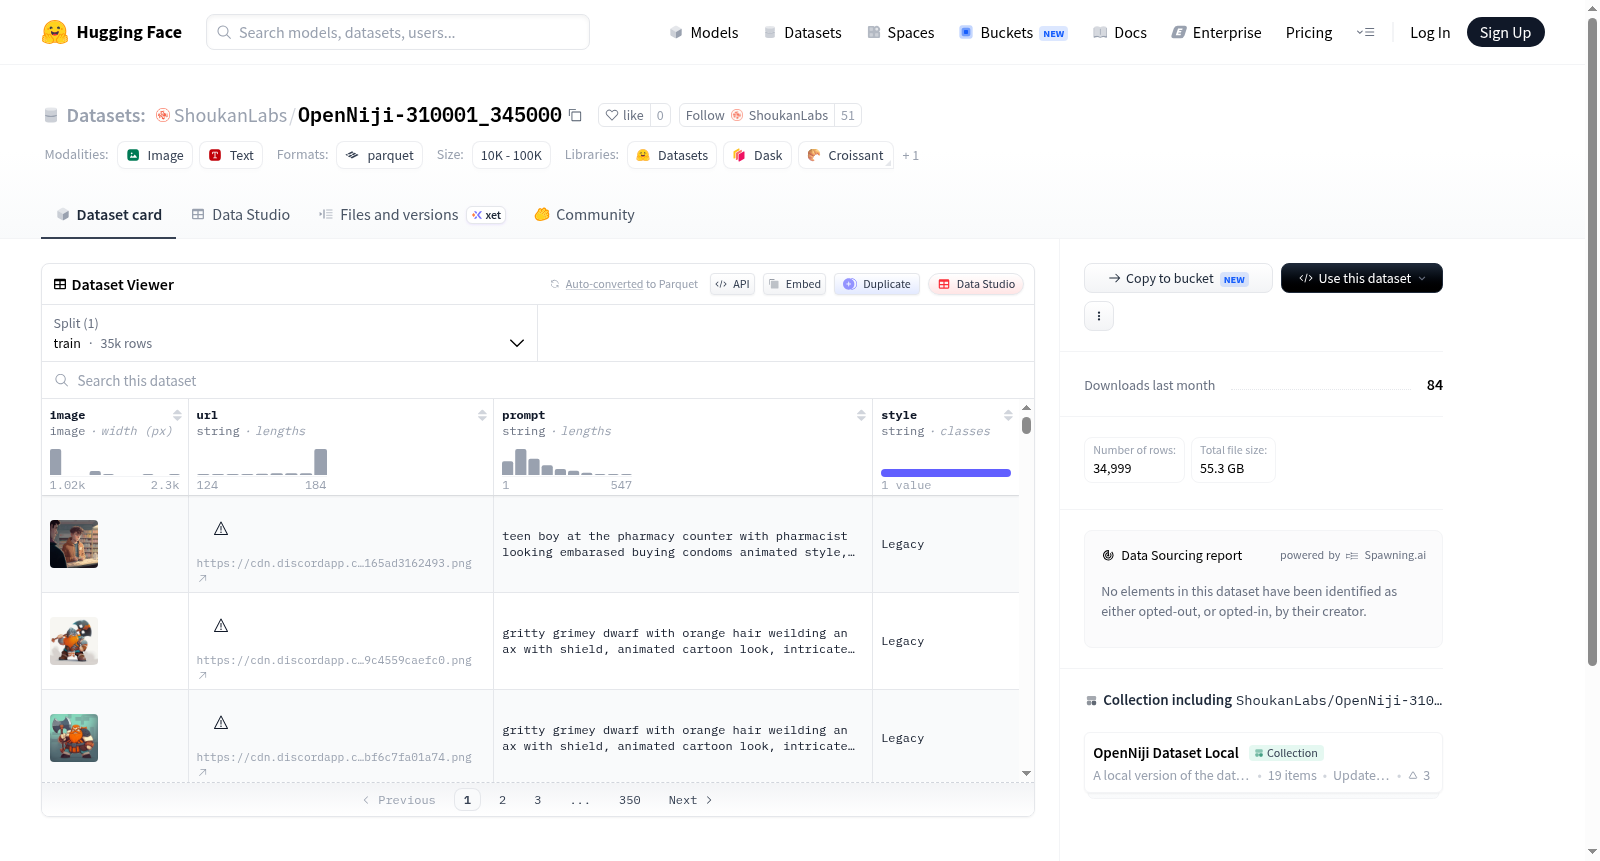
Task: Copy the dataset name using the copy icon
Action: (x=575, y=115)
